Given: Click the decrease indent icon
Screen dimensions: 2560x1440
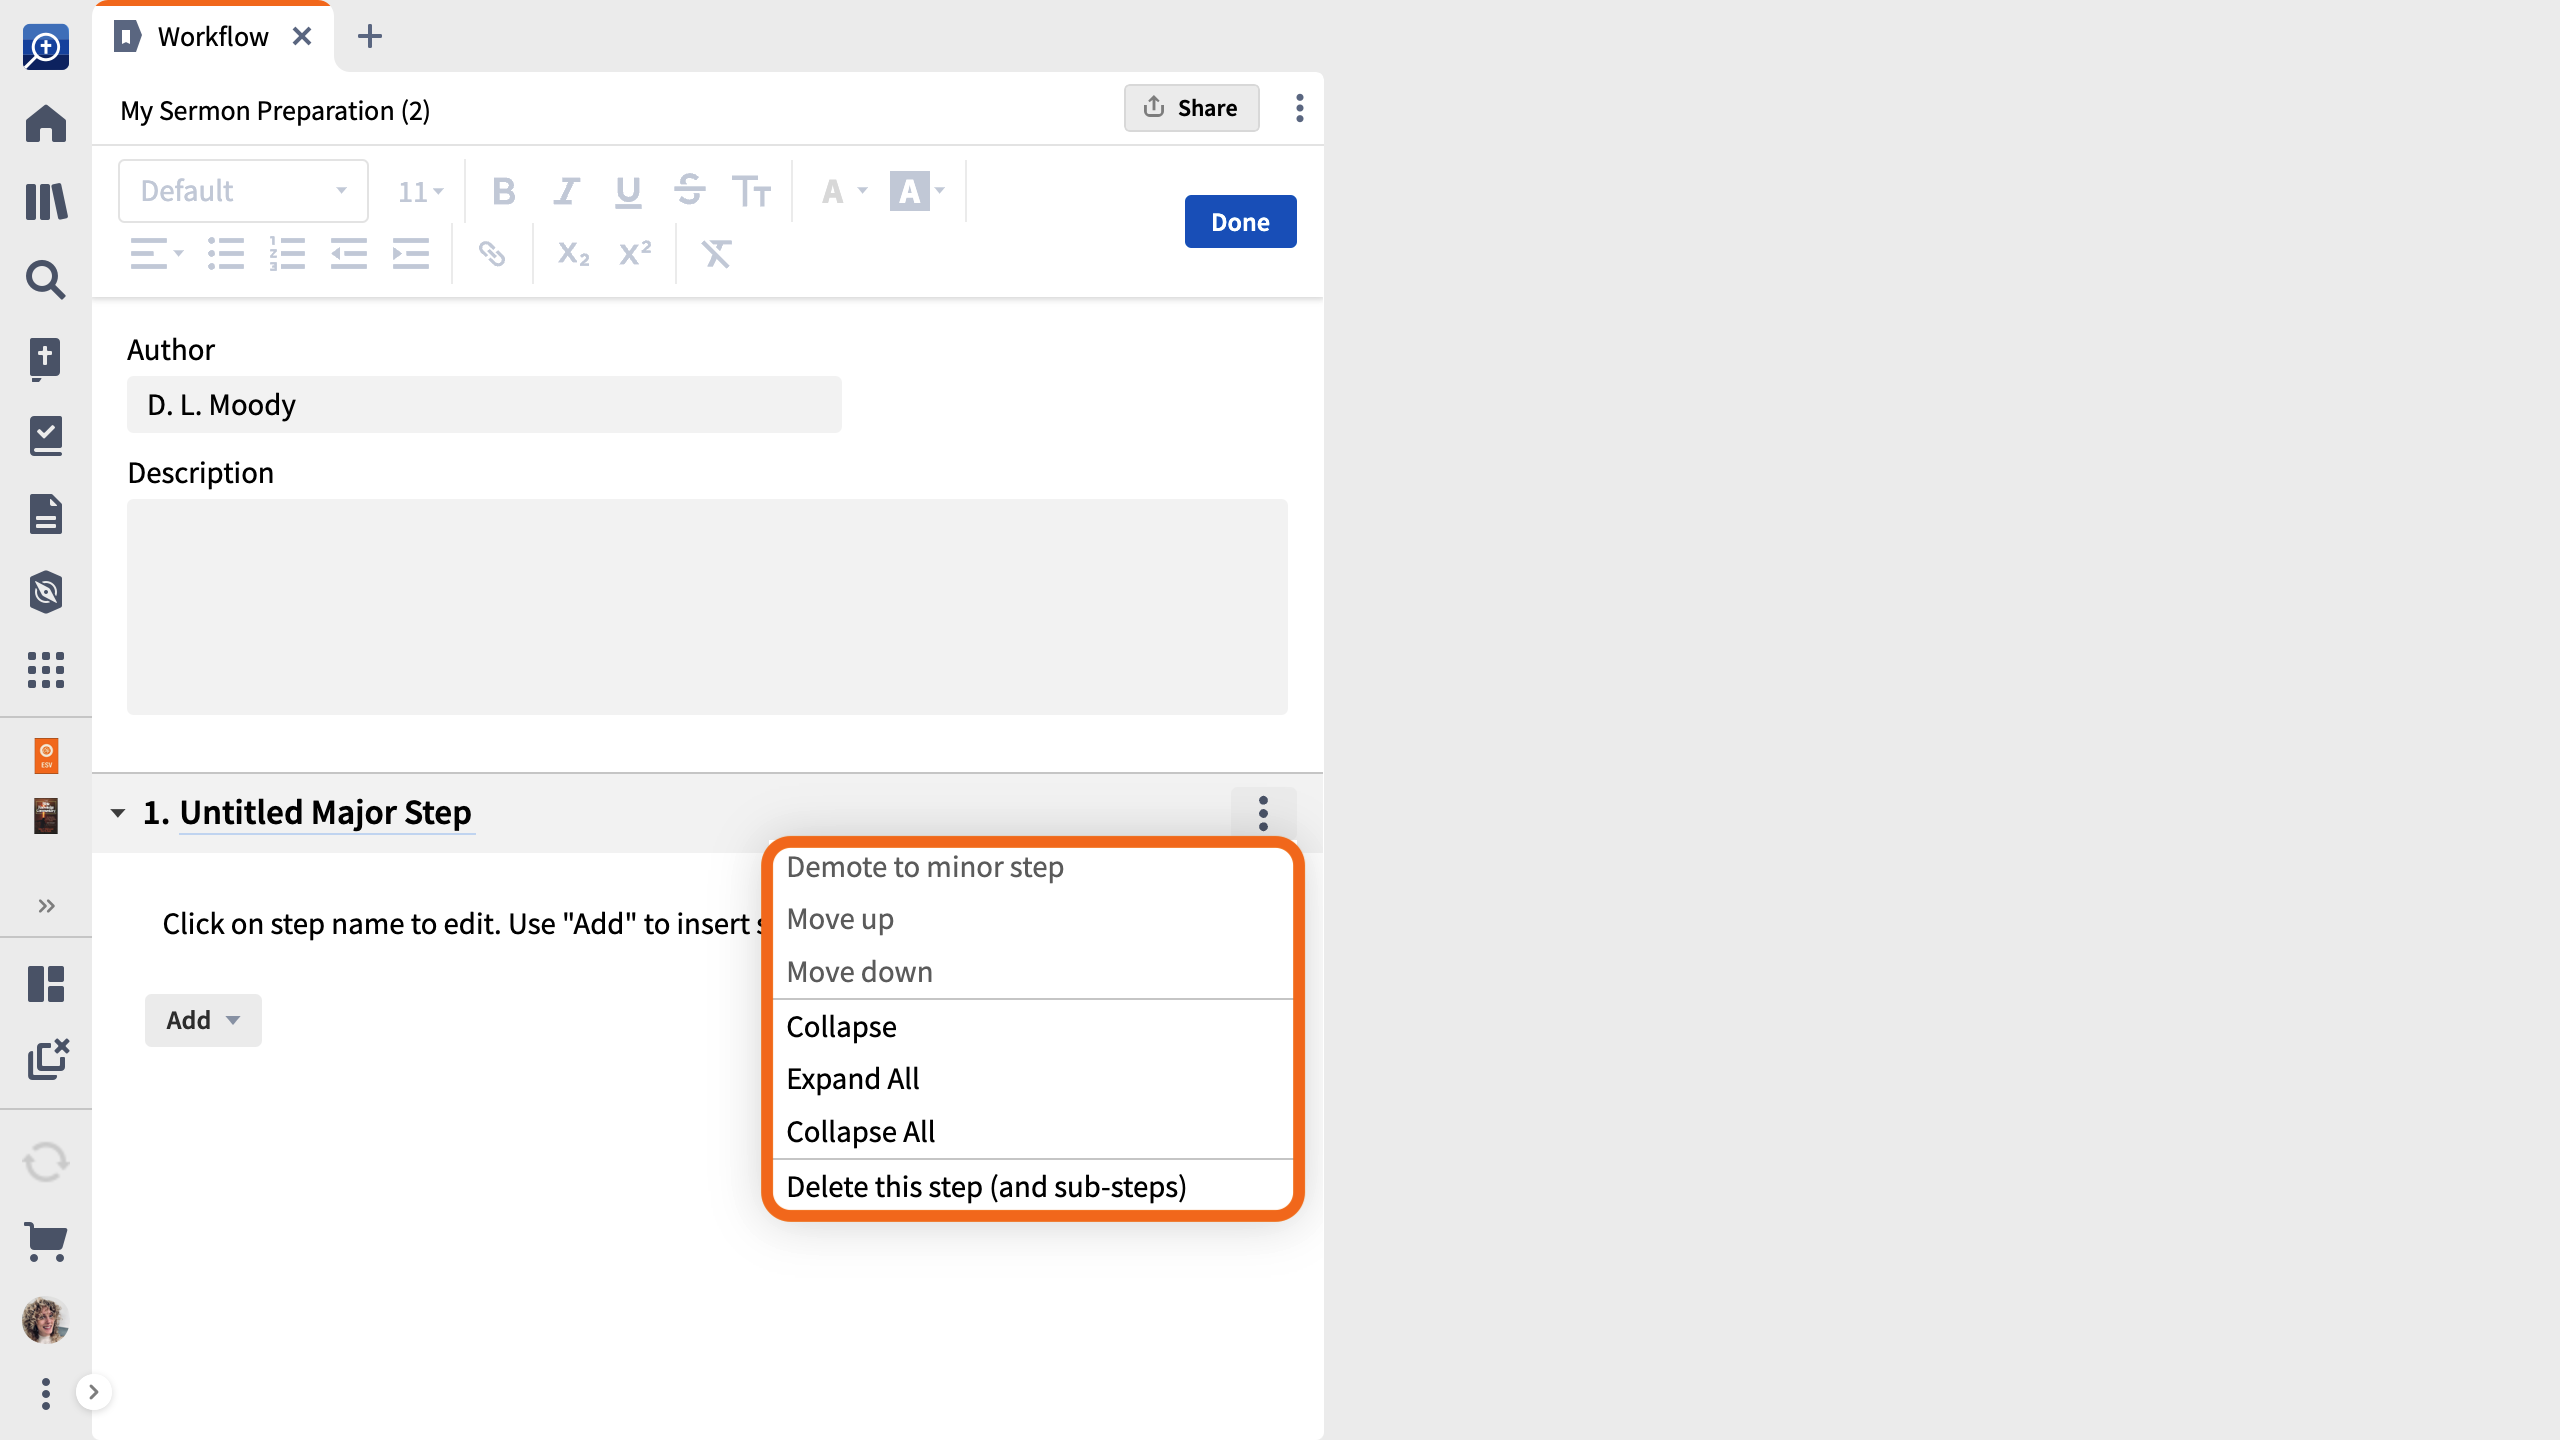Looking at the screenshot, I should tap(349, 254).
